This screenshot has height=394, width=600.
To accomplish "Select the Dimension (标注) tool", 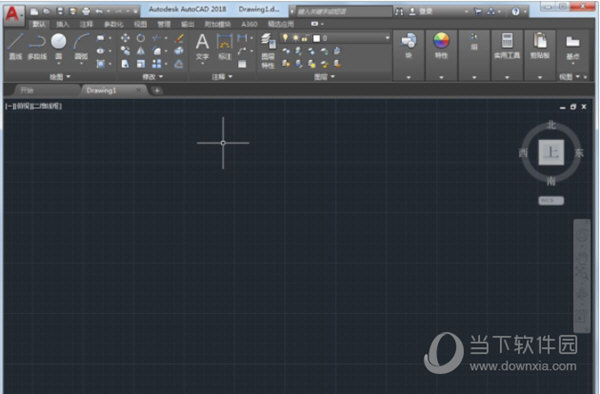I will pos(225,47).
